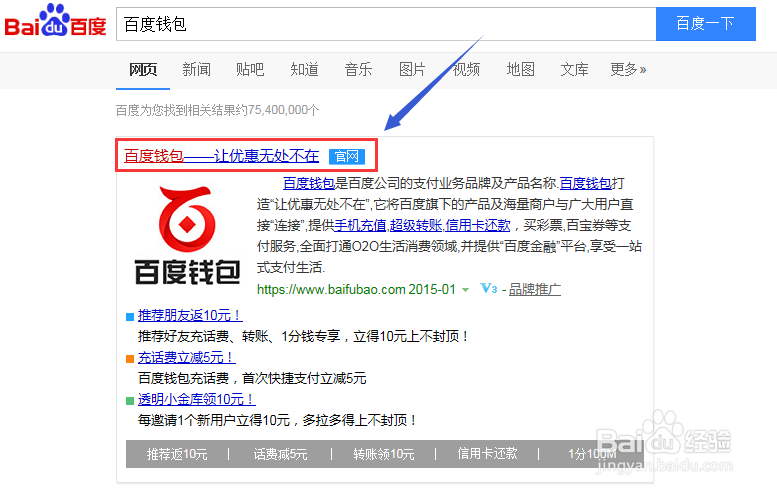The width and height of the screenshot is (777, 493).
Task: Click the text 百度钱包充话费，首次快捷支付立减5元
Action: [x=252, y=379]
